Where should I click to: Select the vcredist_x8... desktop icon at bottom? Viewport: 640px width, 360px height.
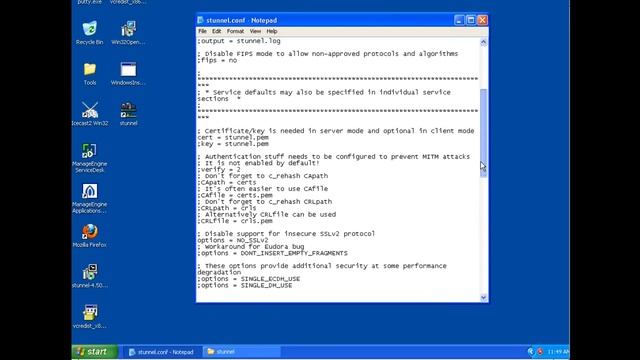coord(90,316)
